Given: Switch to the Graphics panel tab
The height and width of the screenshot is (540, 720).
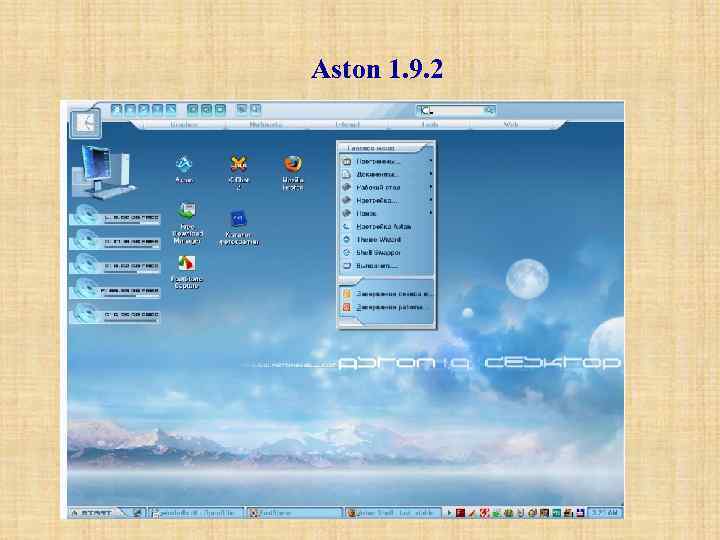Looking at the screenshot, I should point(184,124).
